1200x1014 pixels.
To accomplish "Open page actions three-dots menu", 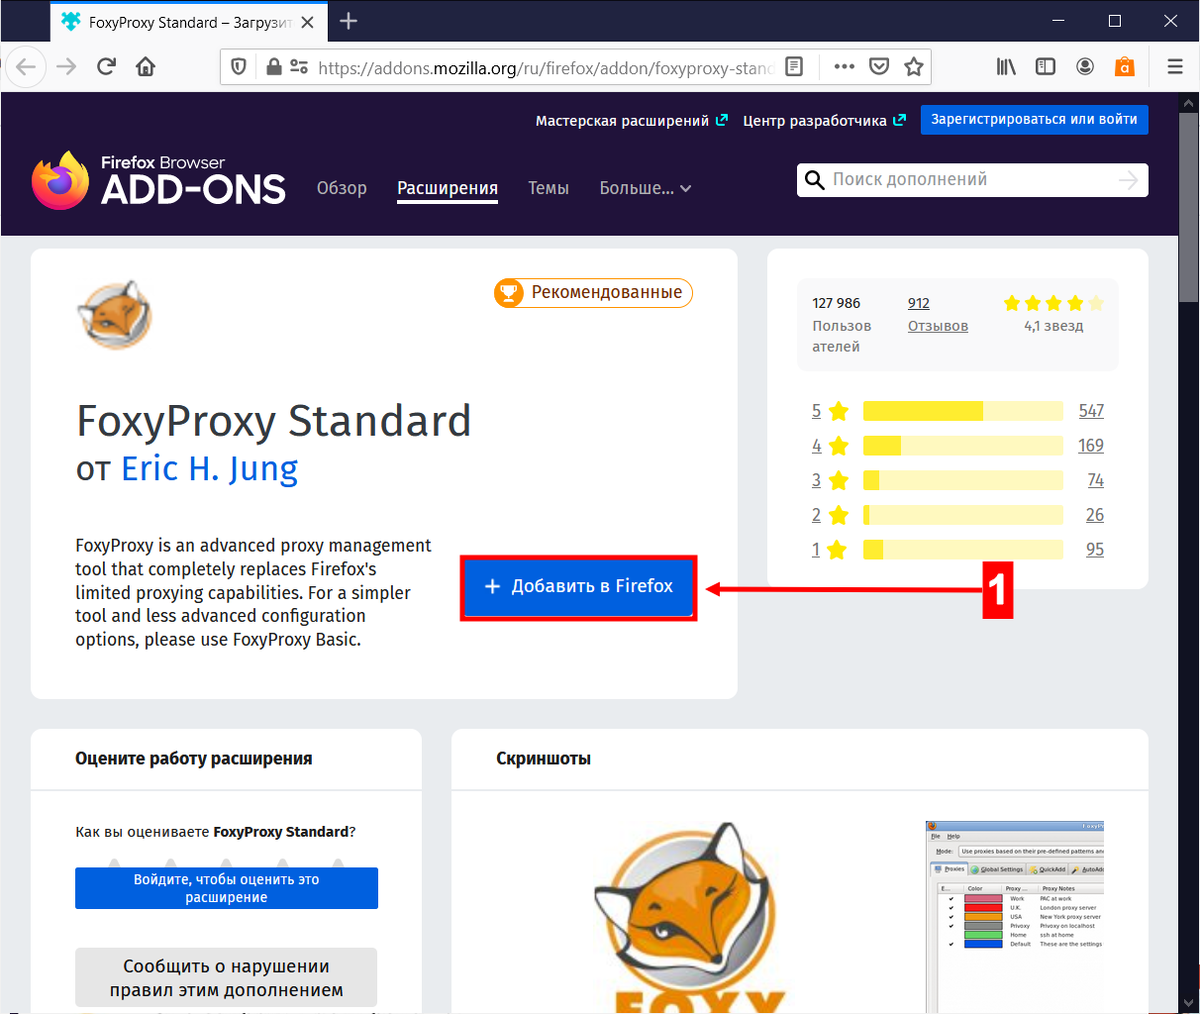I will point(844,67).
